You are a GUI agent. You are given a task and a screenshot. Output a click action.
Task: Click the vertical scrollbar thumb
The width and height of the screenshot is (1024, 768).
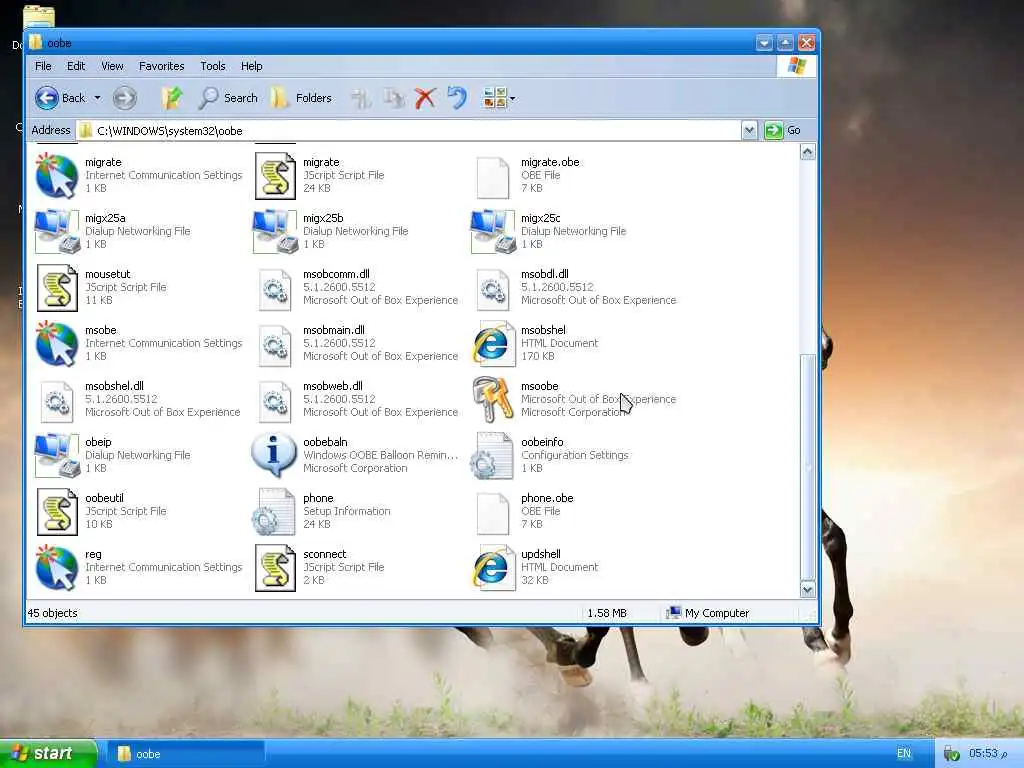pos(808,468)
